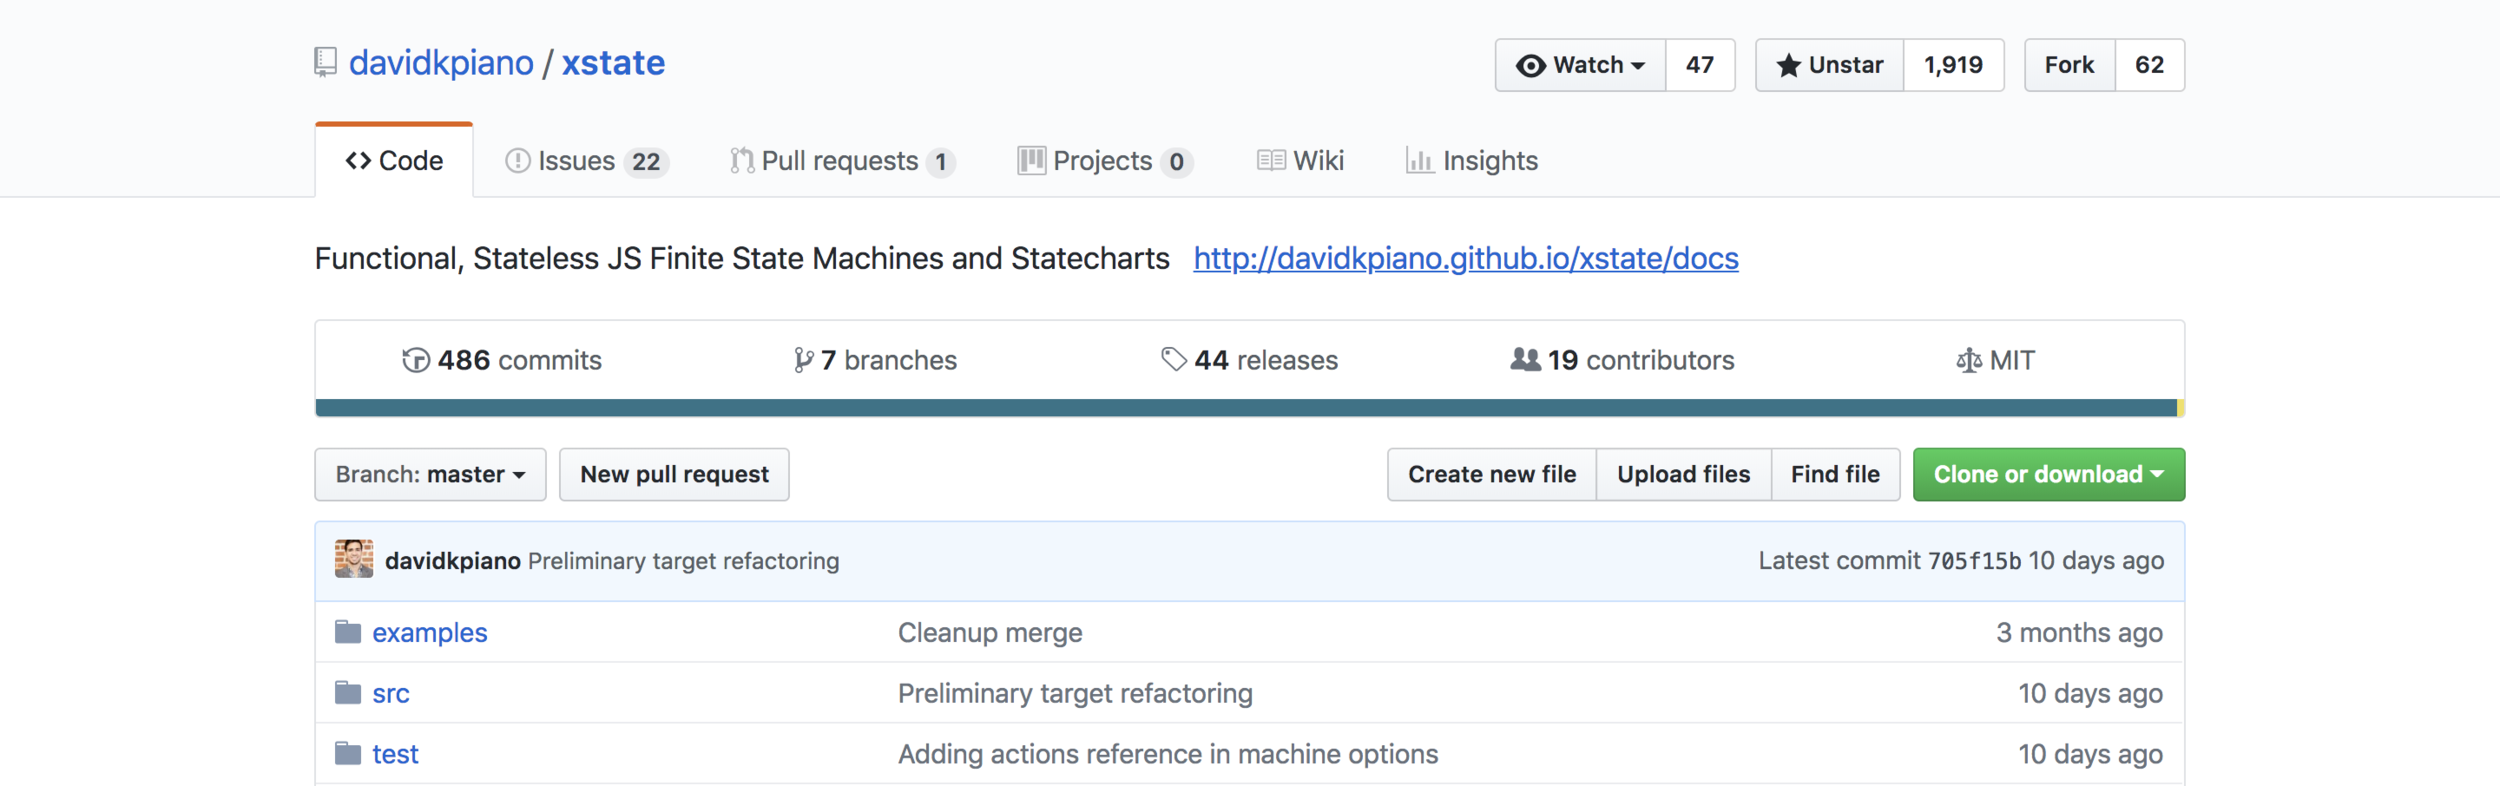Open the Branch: master selector
The height and width of the screenshot is (786, 2500).
tap(430, 474)
